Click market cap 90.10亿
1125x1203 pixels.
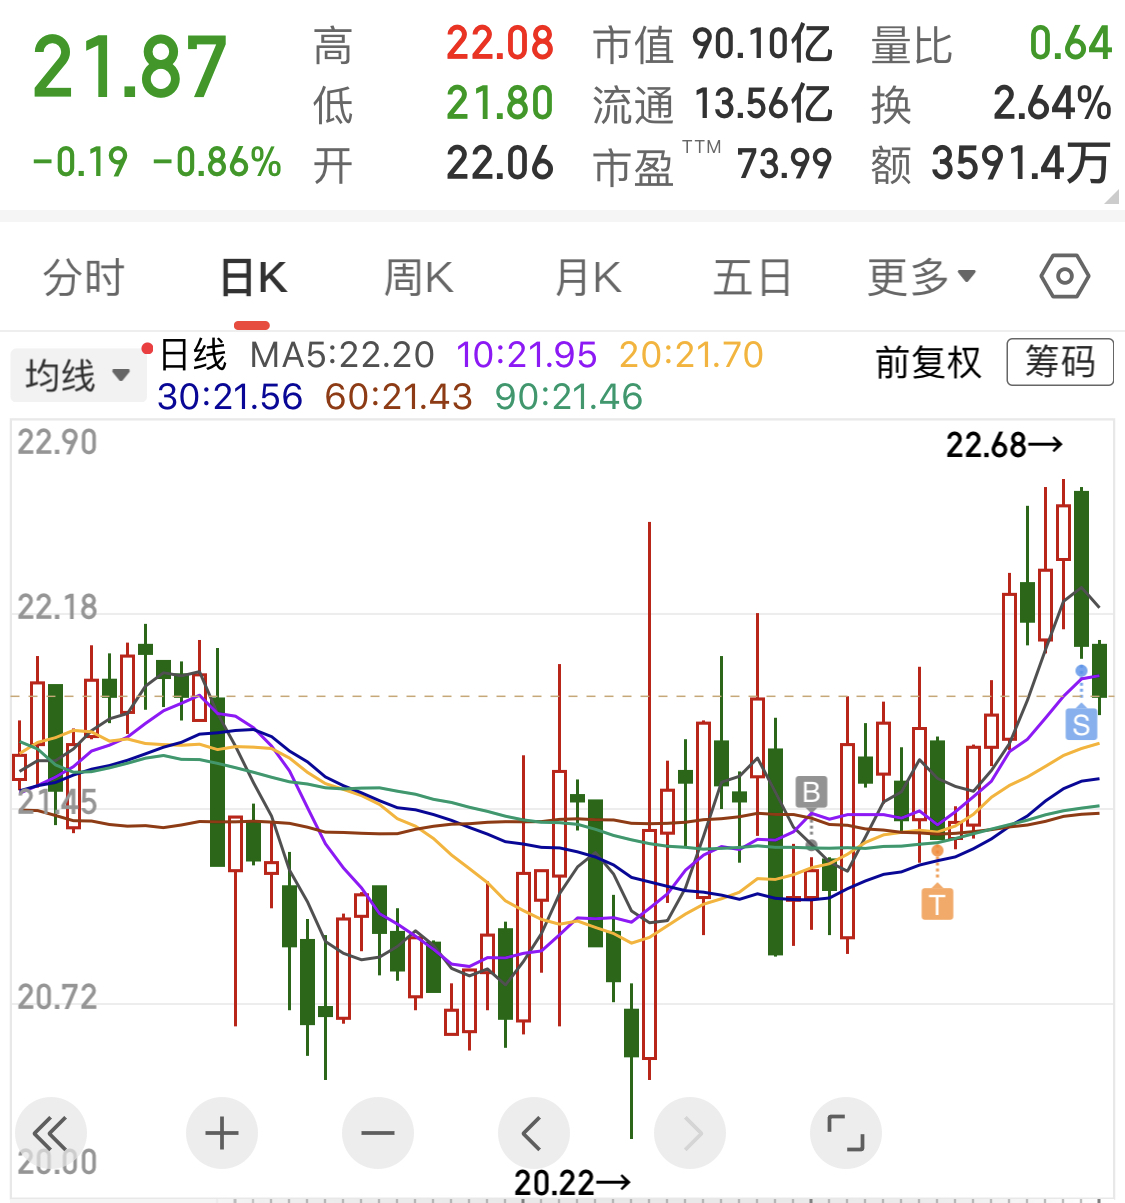[x=762, y=44]
